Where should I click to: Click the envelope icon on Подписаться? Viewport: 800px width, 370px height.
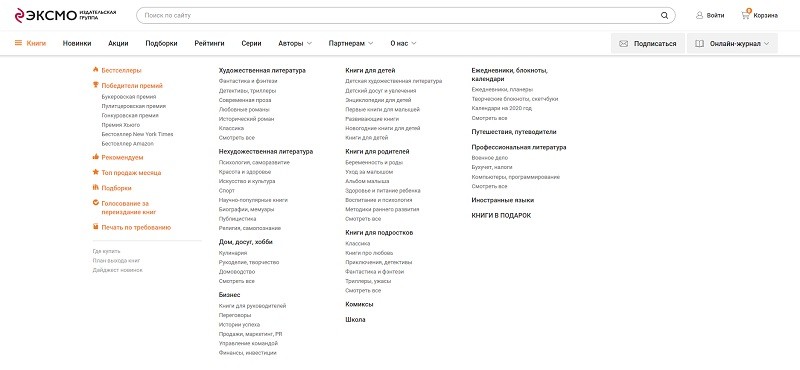tap(623, 44)
